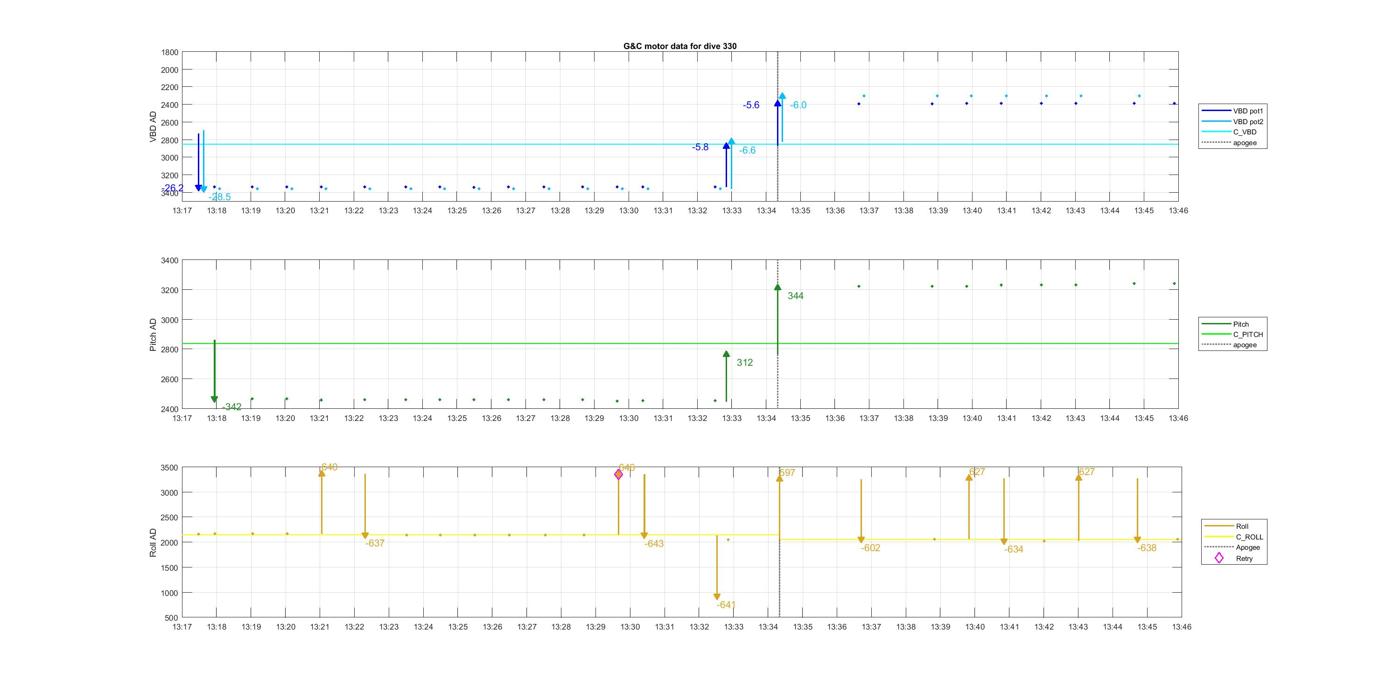Click the '13:31' tick label under the pitch plot
Screen dimensions: 1400x693
pyautogui.click(x=663, y=419)
